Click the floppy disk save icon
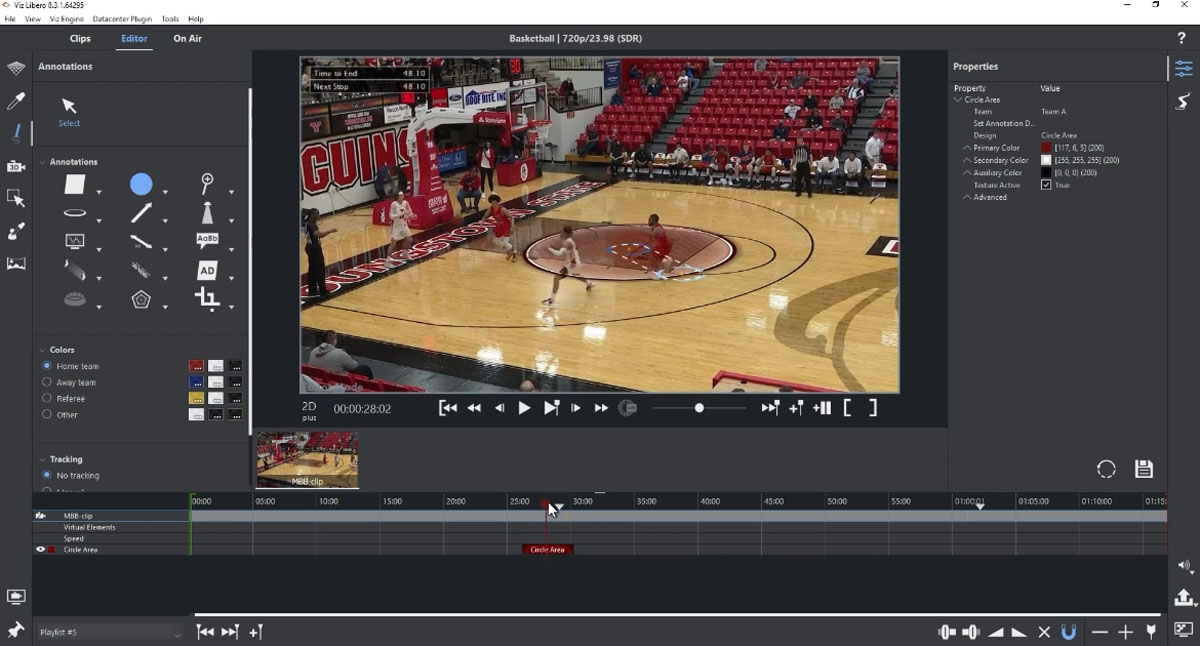Image resolution: width=1200 pixels, height=646 pixels. click(1144, 469)
